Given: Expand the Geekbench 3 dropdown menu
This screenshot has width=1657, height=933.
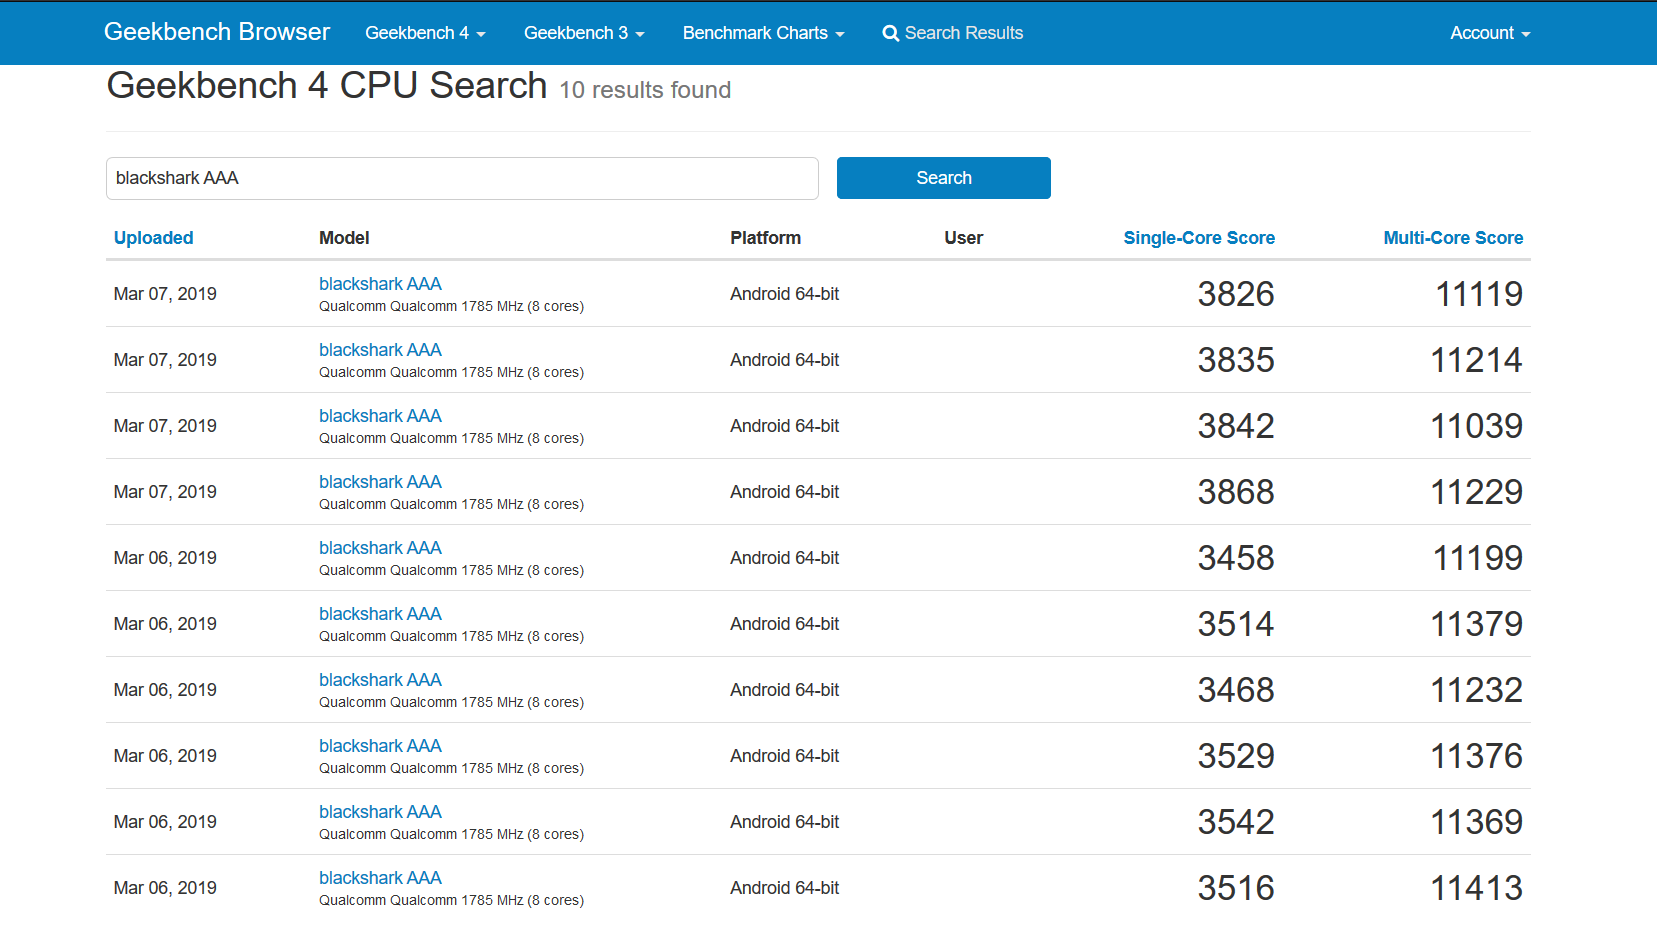Looking at the screenshot, I should 584,33.
